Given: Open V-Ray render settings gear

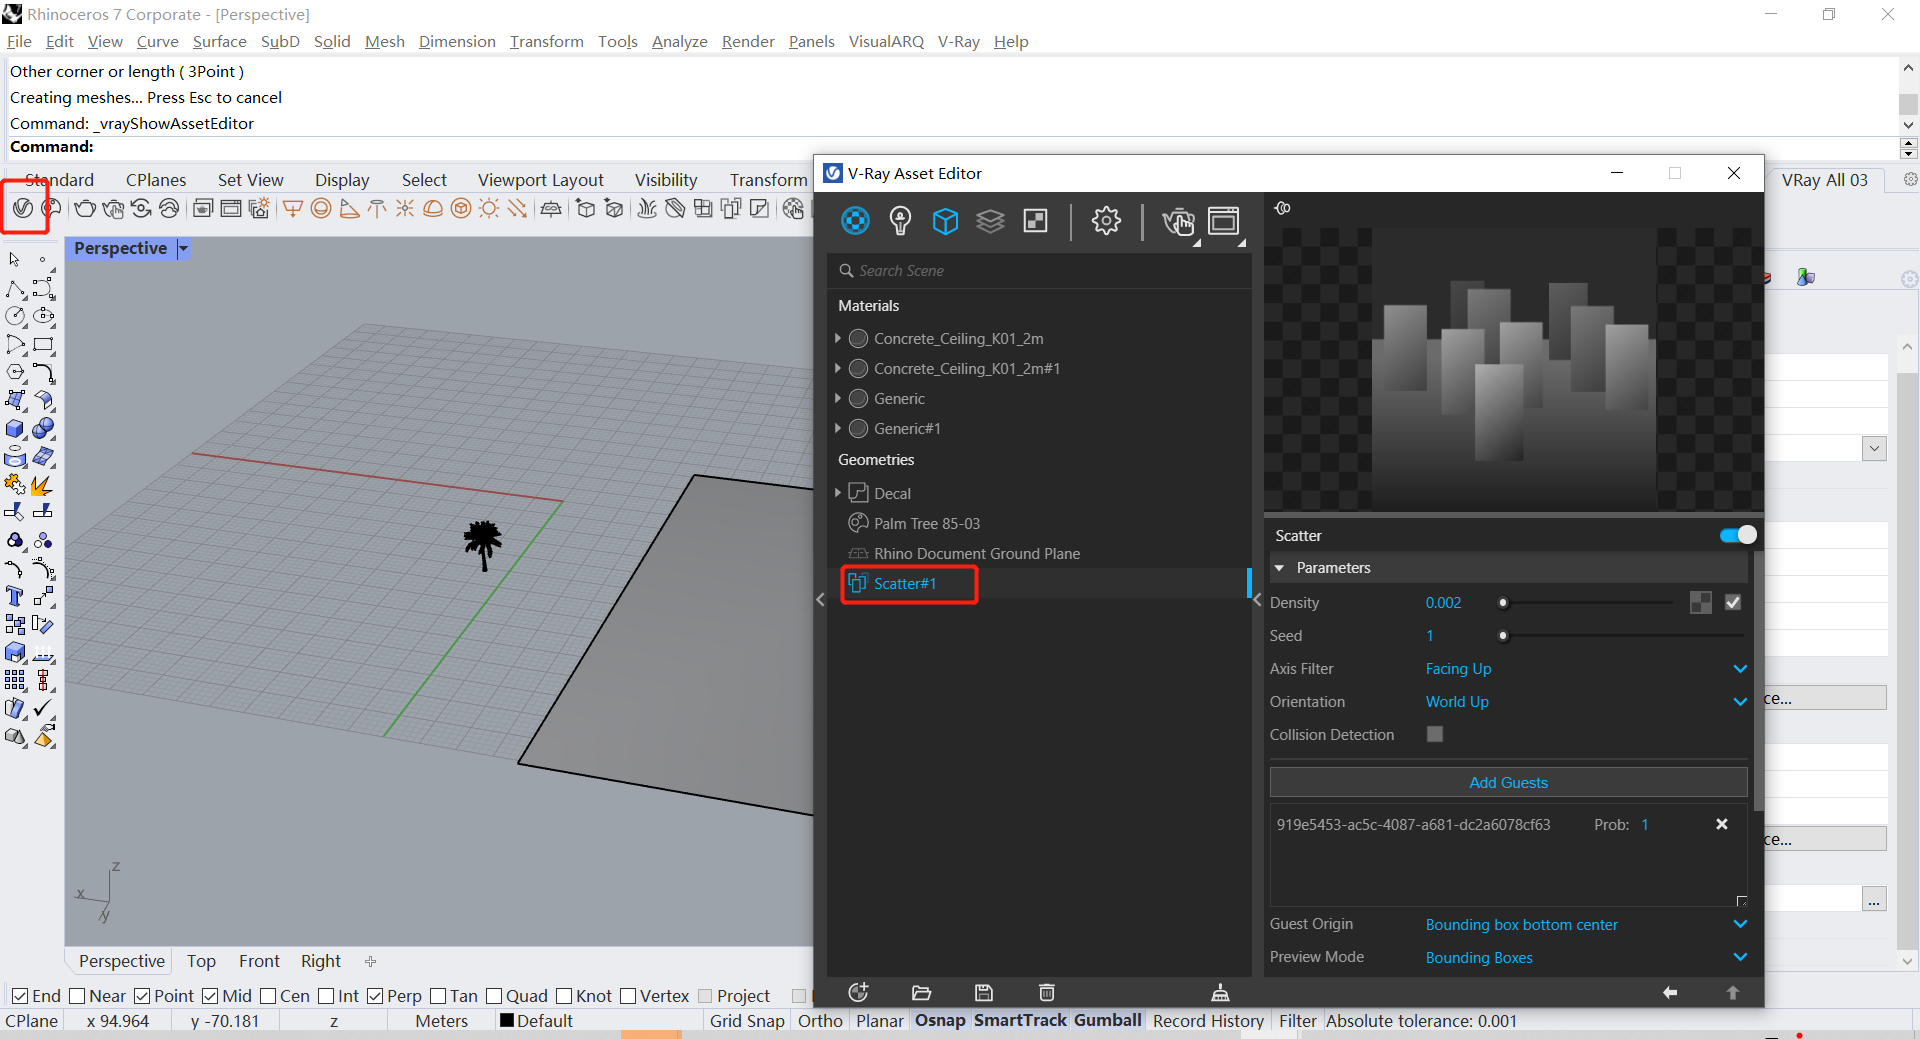Looking at the screenshot, I should (x=1106, y=220).
